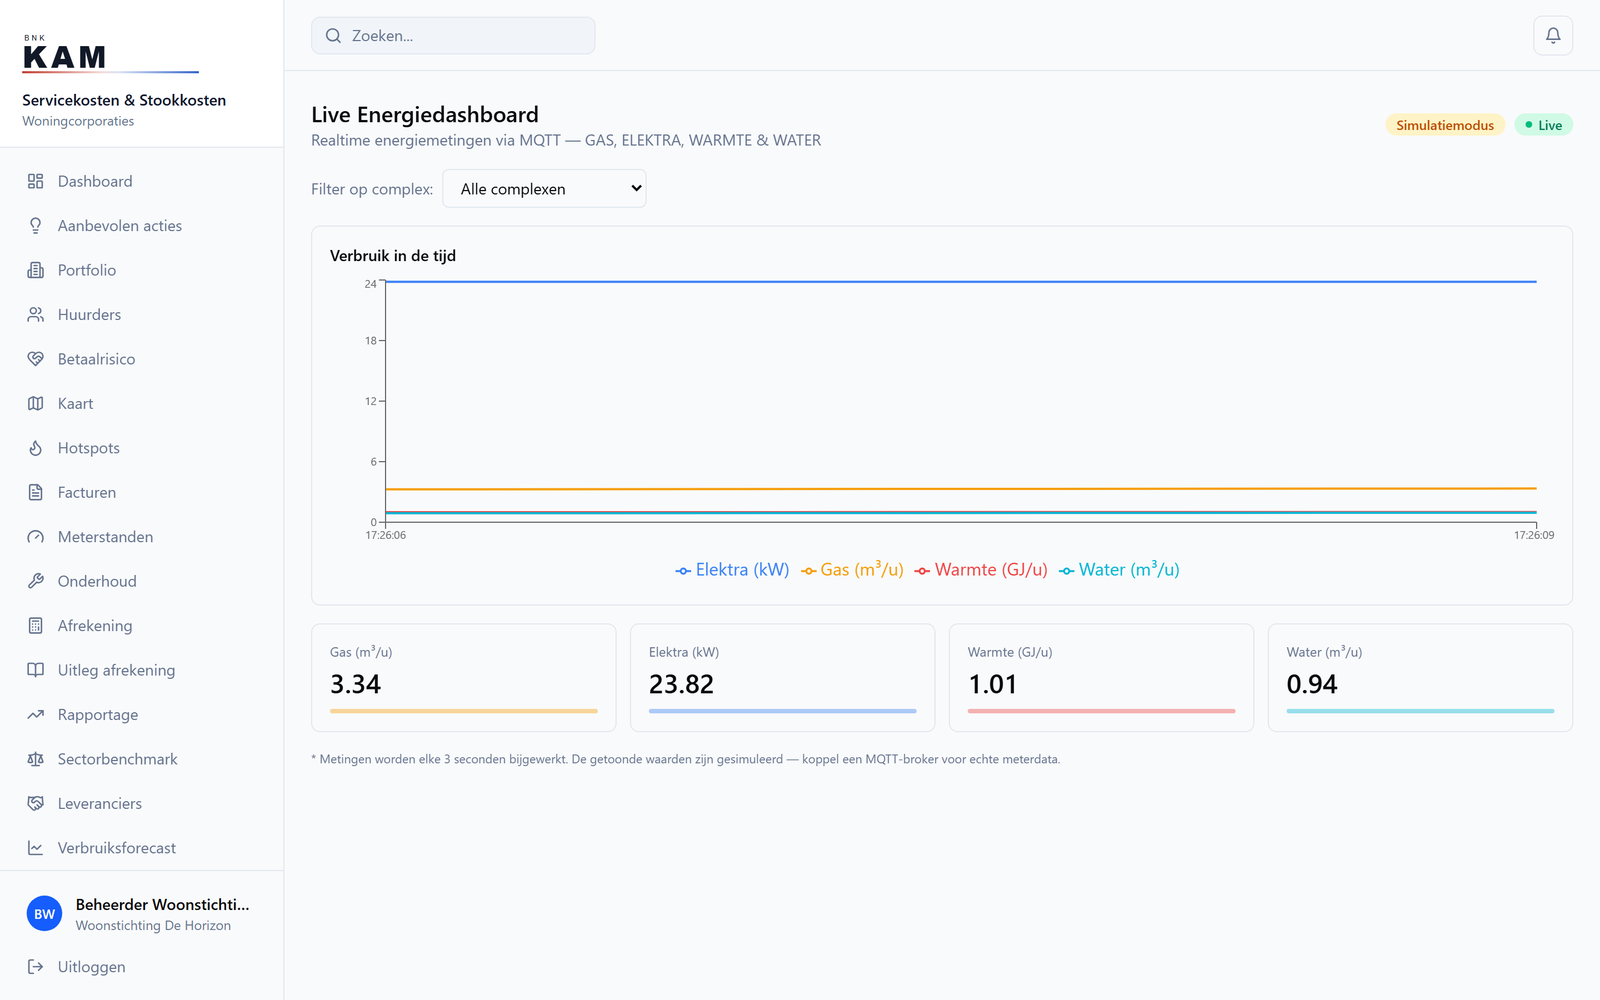Click the Simulatiemodus badge

(1445, 125)
